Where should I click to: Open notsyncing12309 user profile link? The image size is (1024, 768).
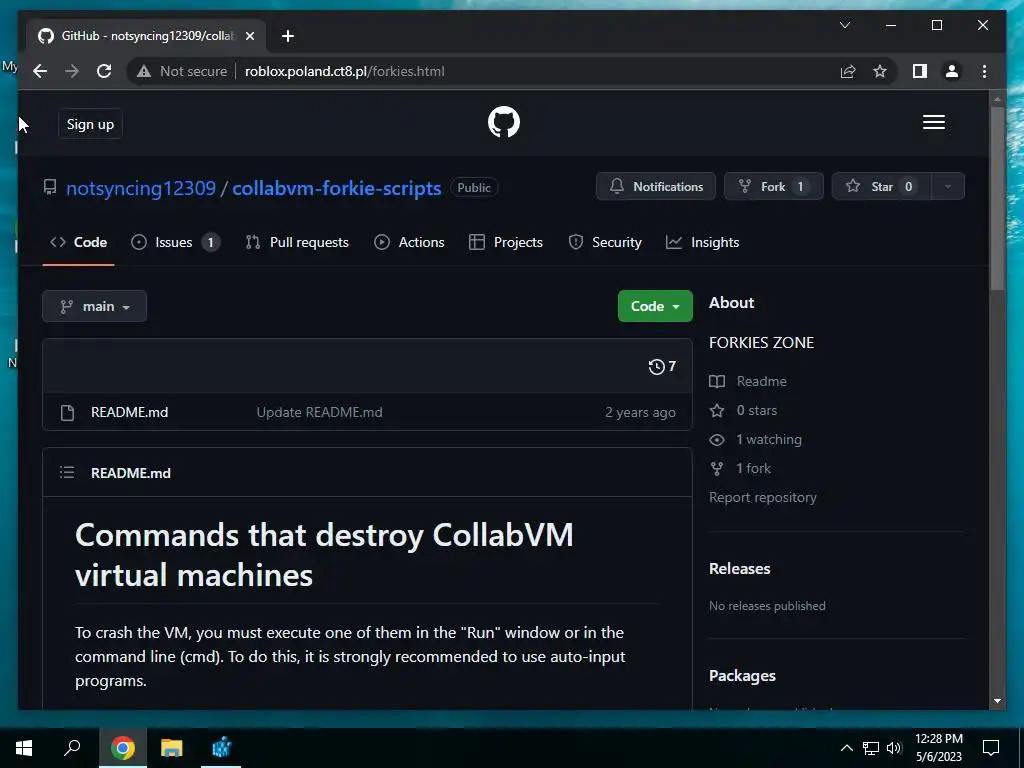point(141,188)
